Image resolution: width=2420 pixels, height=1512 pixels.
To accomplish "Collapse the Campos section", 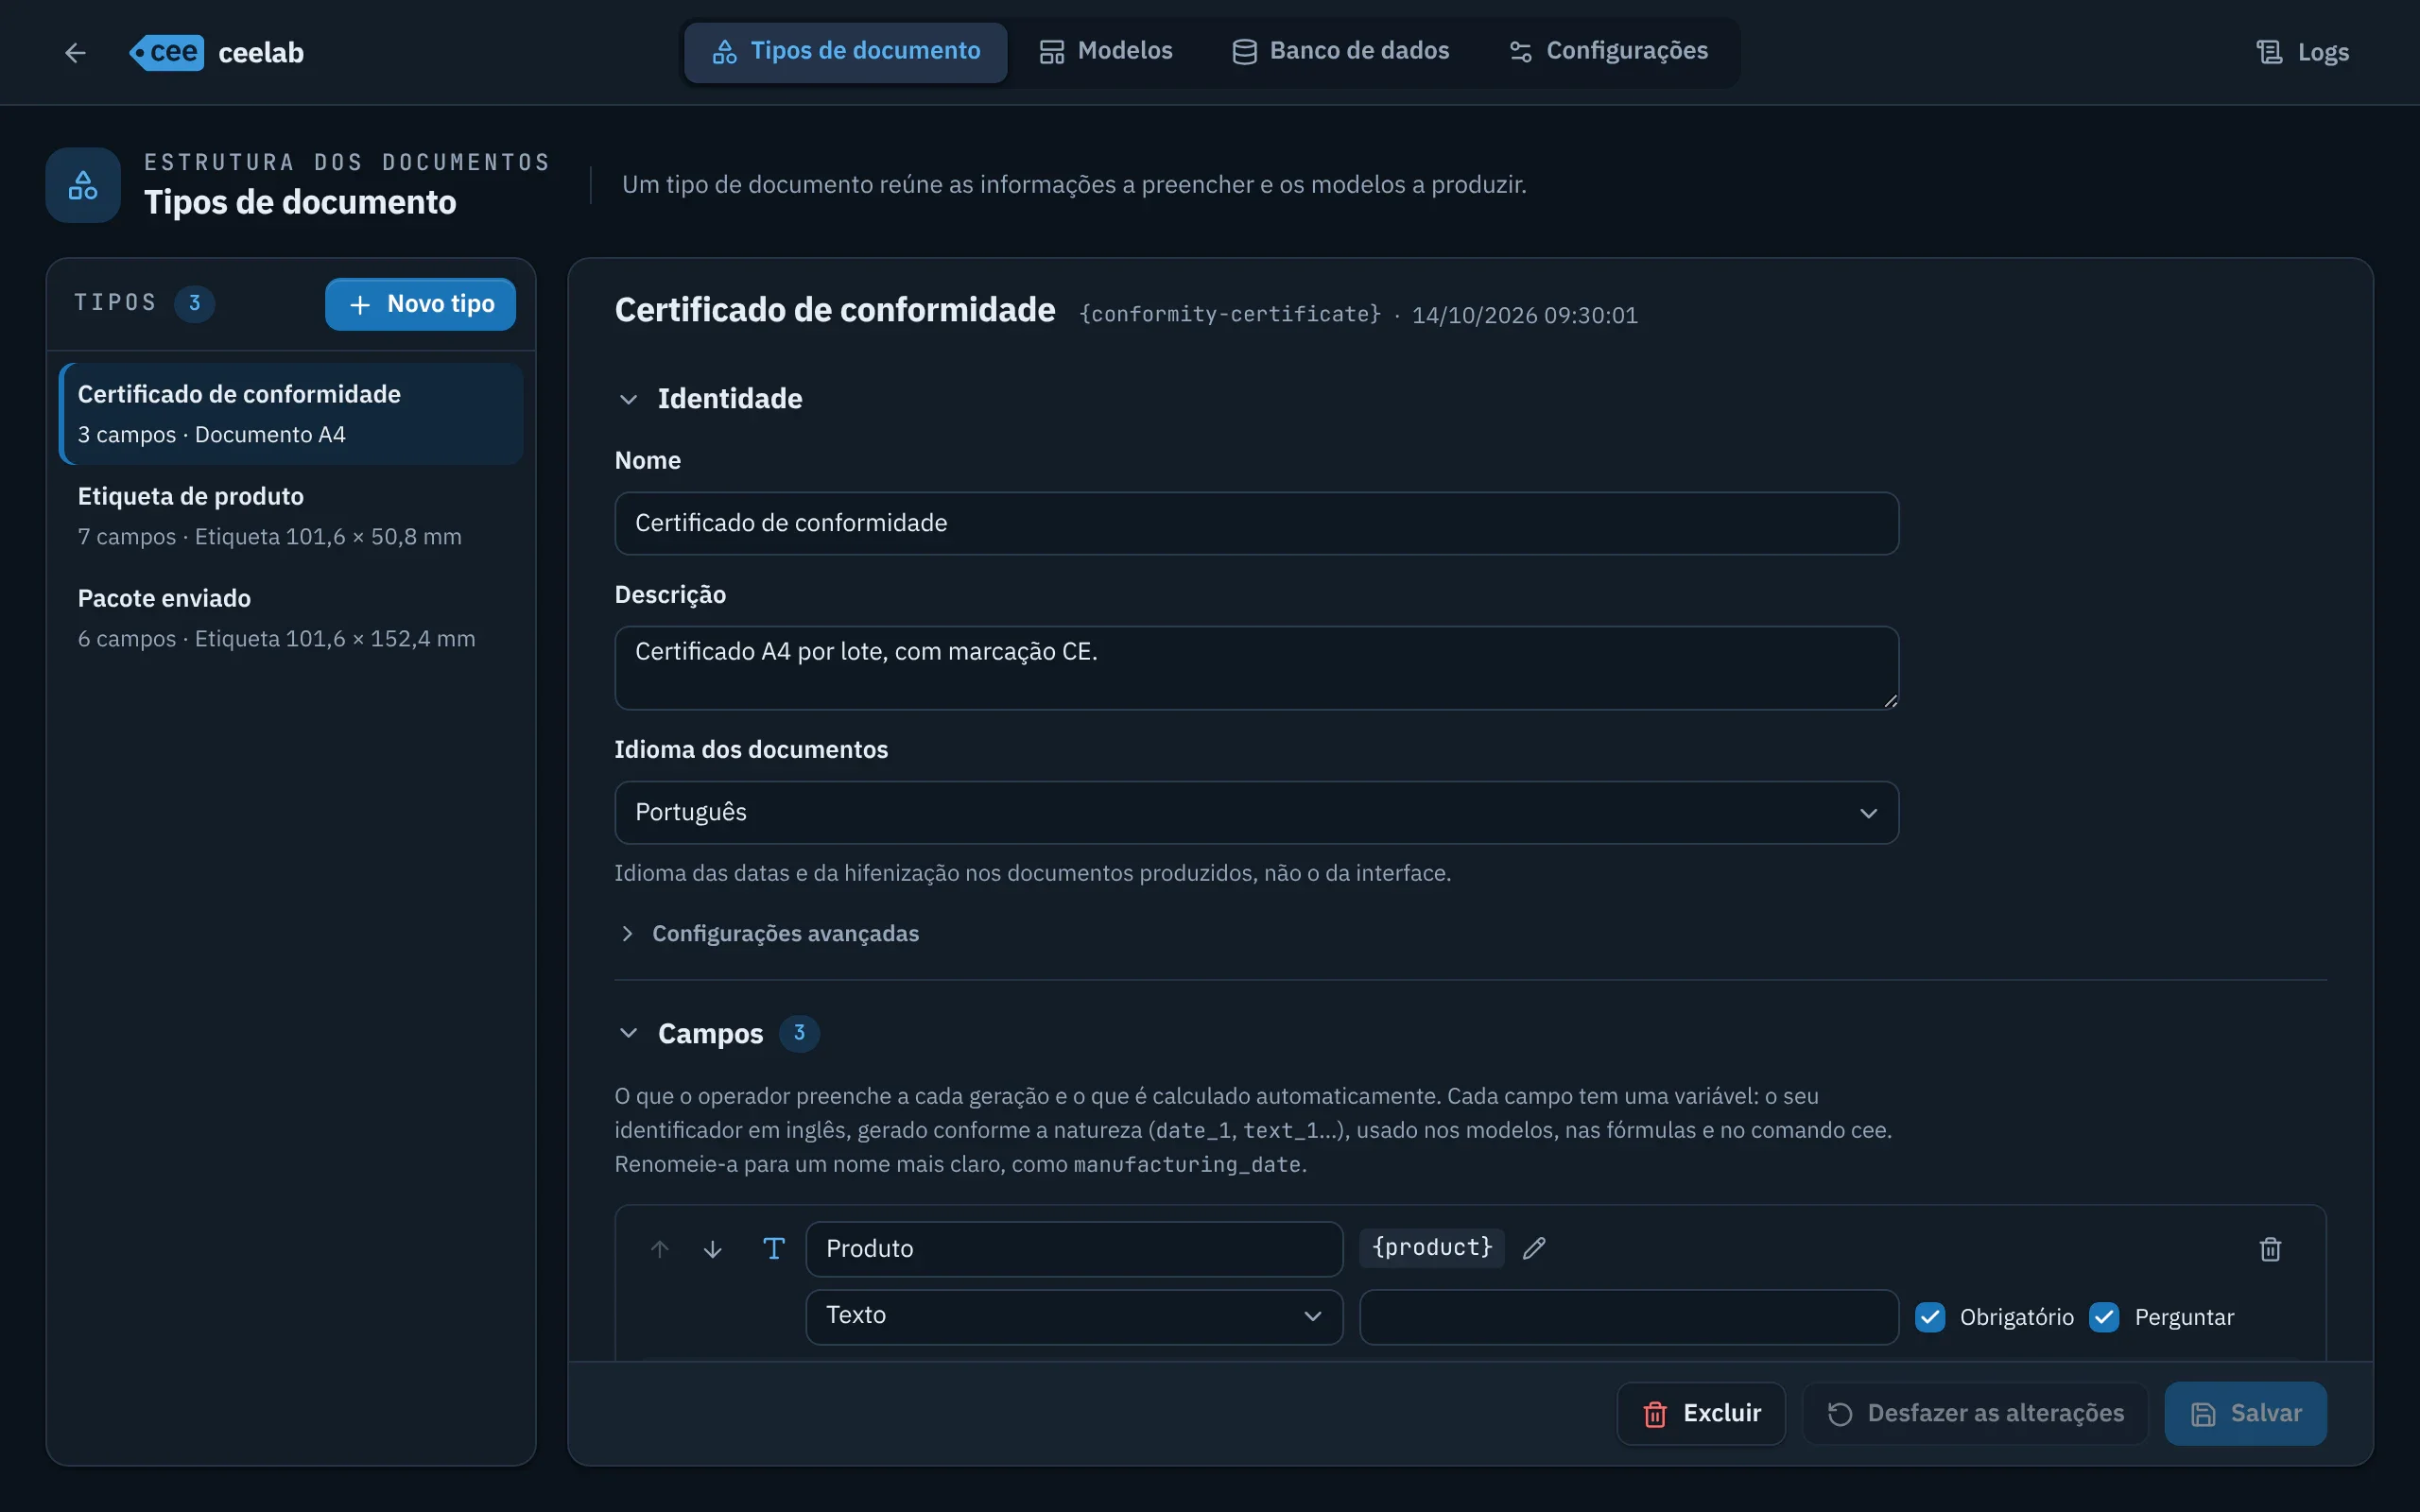I will 629,1033.
